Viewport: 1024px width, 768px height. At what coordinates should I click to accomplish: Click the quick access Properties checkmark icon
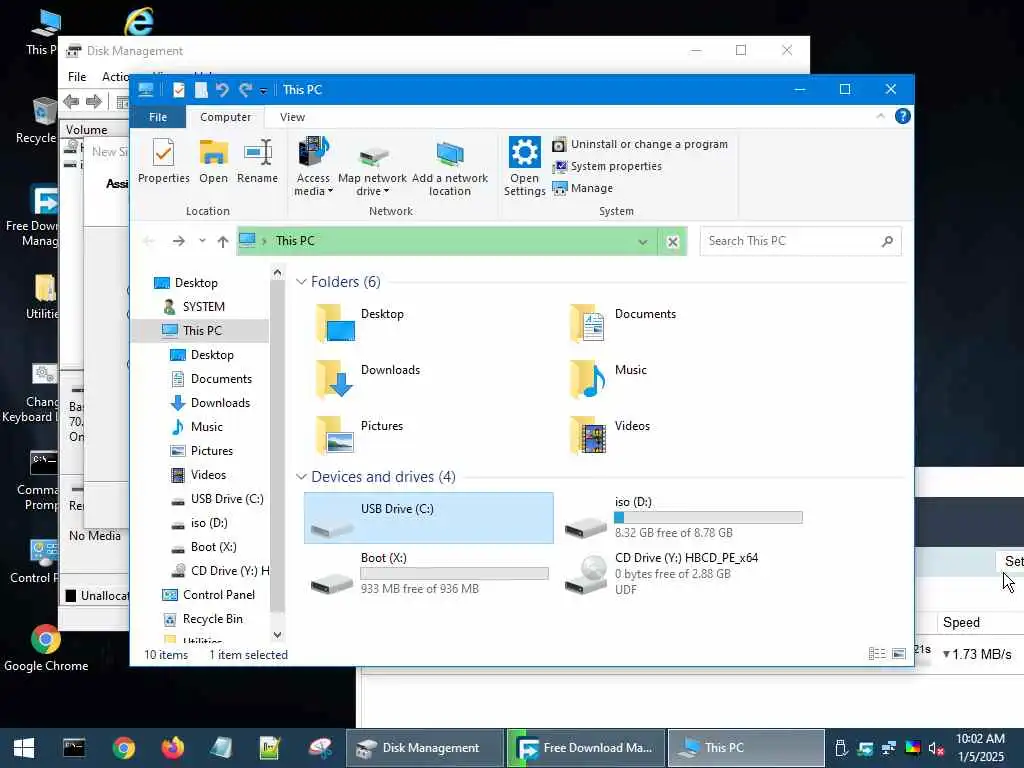(x=178, y=90)
